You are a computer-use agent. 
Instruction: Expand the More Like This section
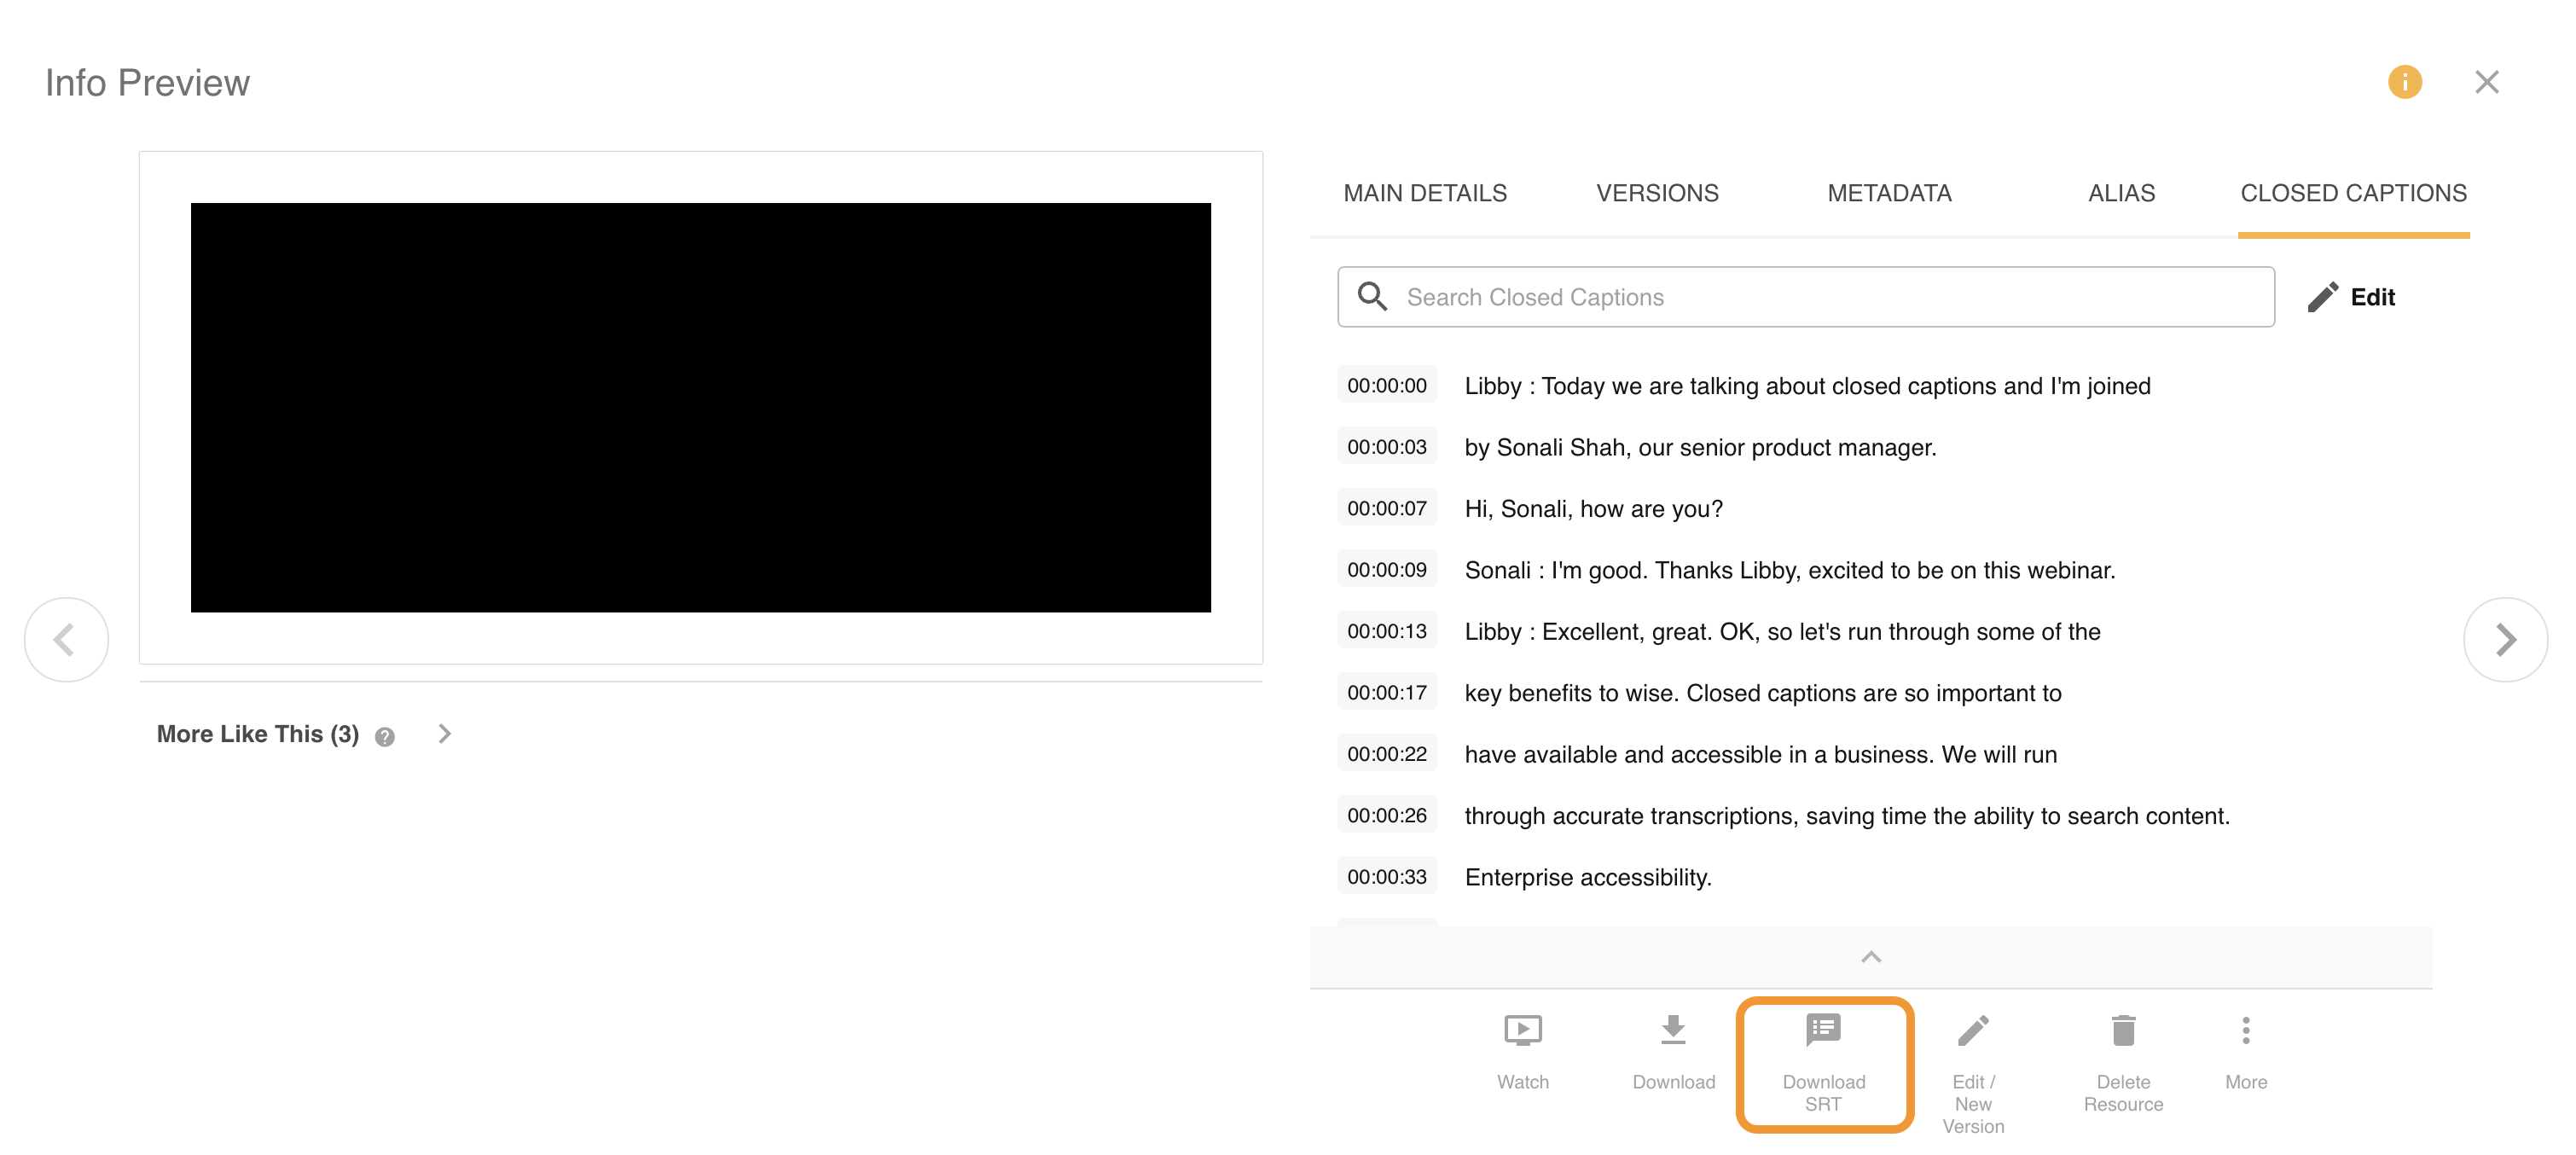point(445,734)
